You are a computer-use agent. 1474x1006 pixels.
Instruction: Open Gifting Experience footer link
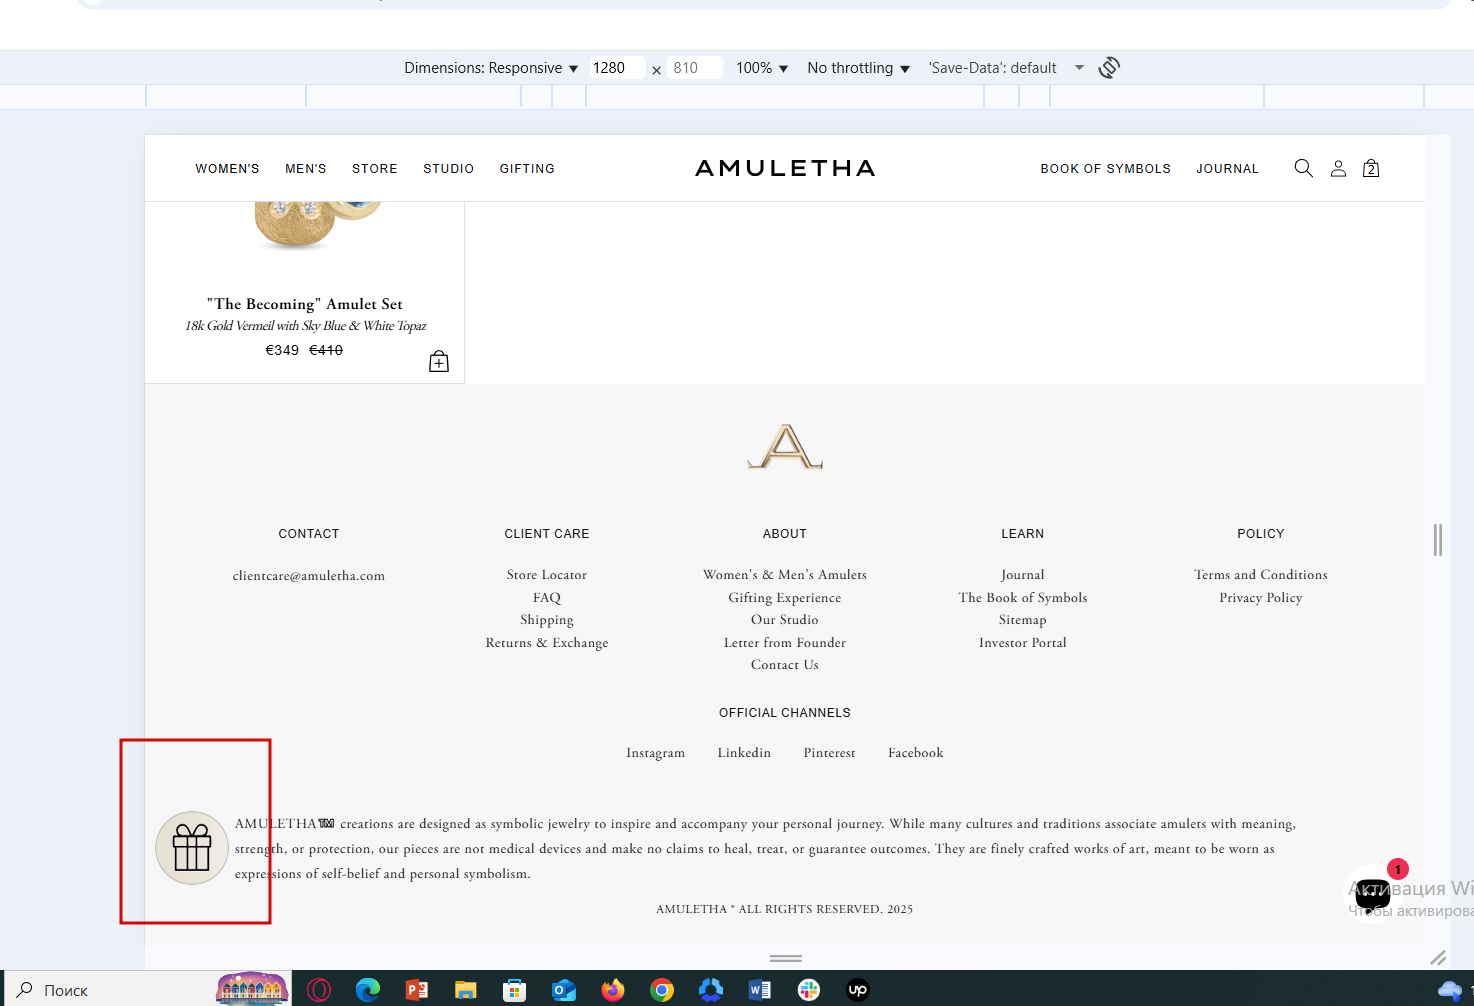click(785, 598)
